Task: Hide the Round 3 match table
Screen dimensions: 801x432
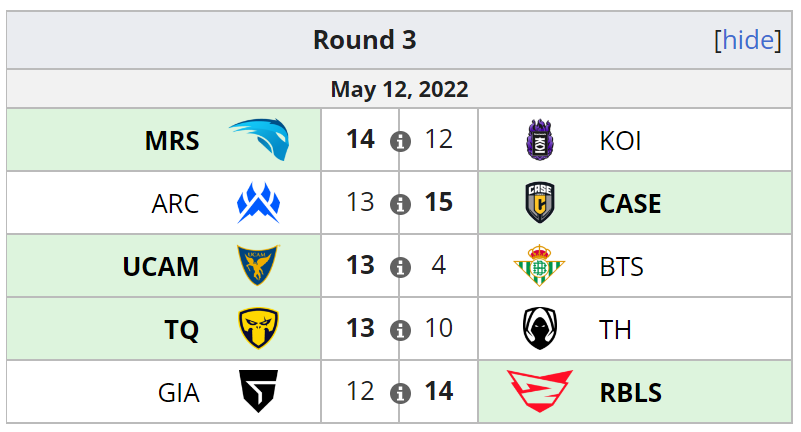Action: click(748, 40)
